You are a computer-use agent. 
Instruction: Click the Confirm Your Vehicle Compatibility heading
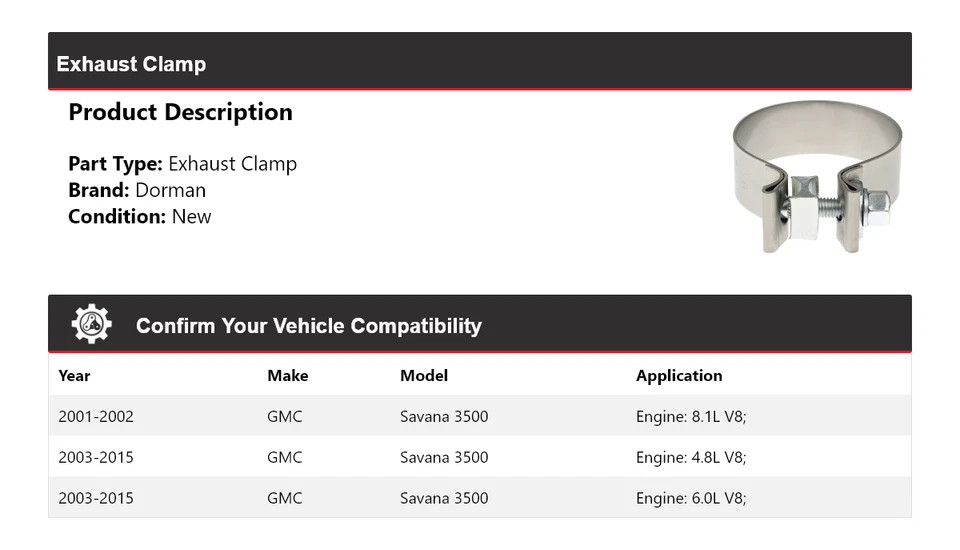click(308, 326)
